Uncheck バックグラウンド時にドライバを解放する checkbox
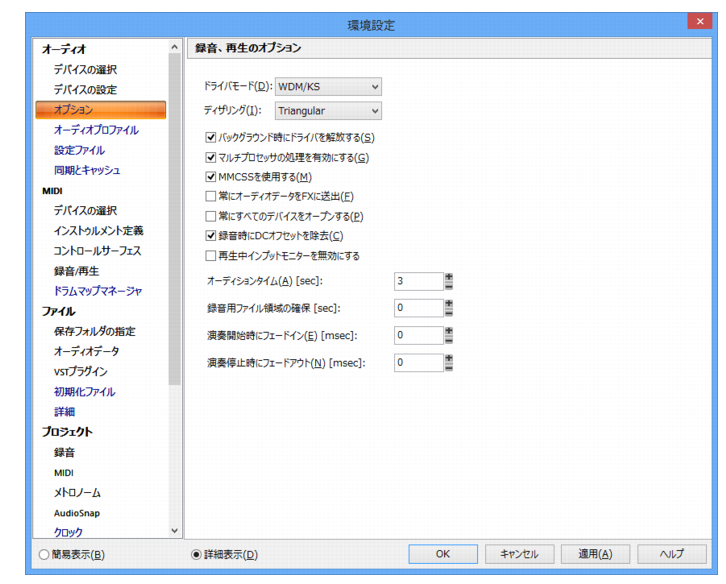Viewport: 726px width, 584px height. [x=211, y=138]
